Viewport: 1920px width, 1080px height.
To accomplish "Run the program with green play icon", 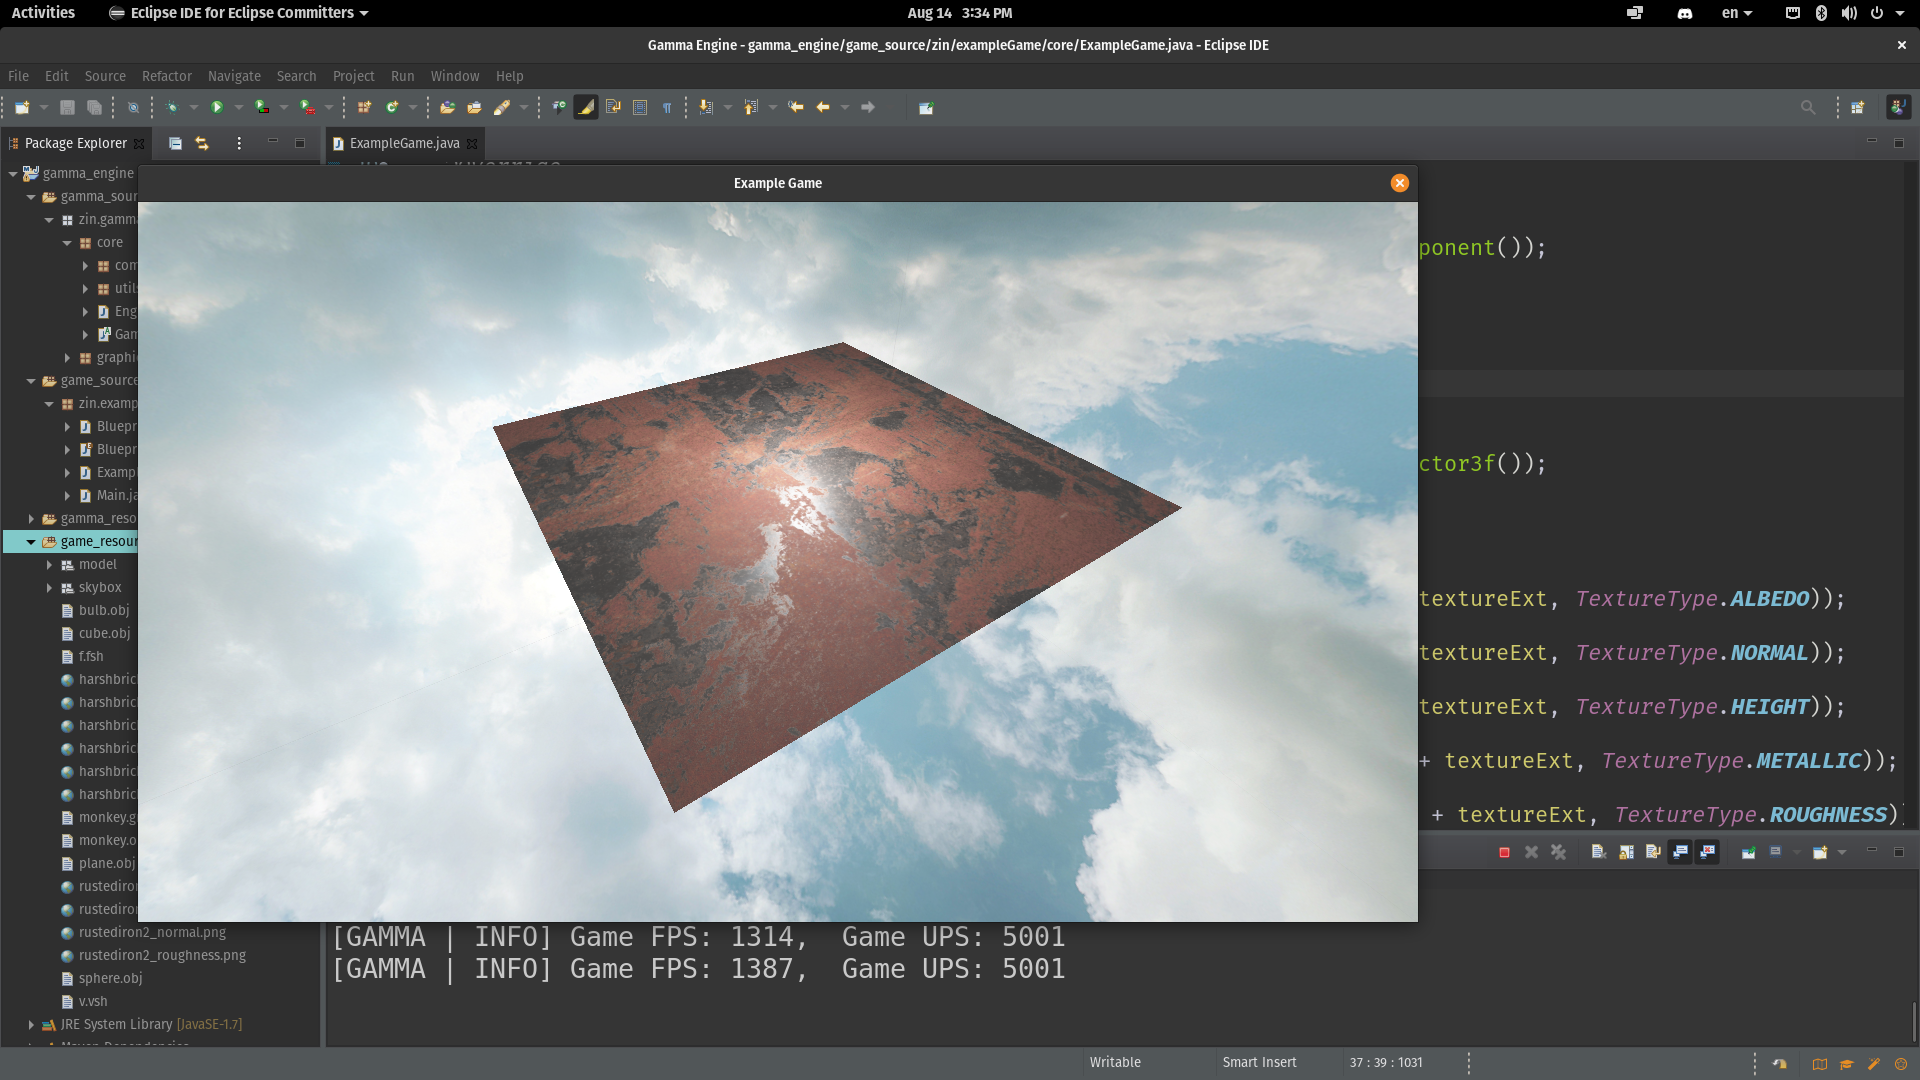I will point(216,108).
